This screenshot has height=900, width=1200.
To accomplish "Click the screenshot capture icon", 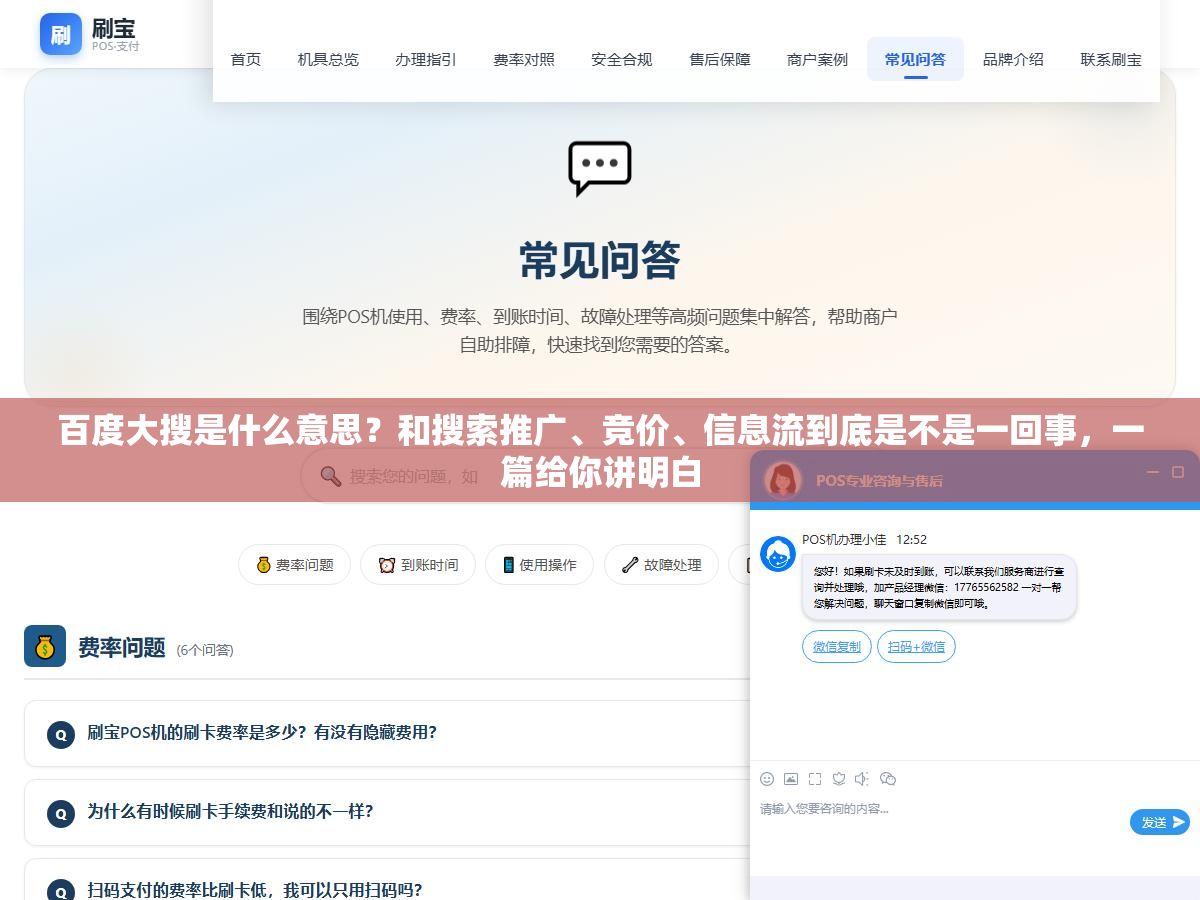I will click(x=815, y=779).
